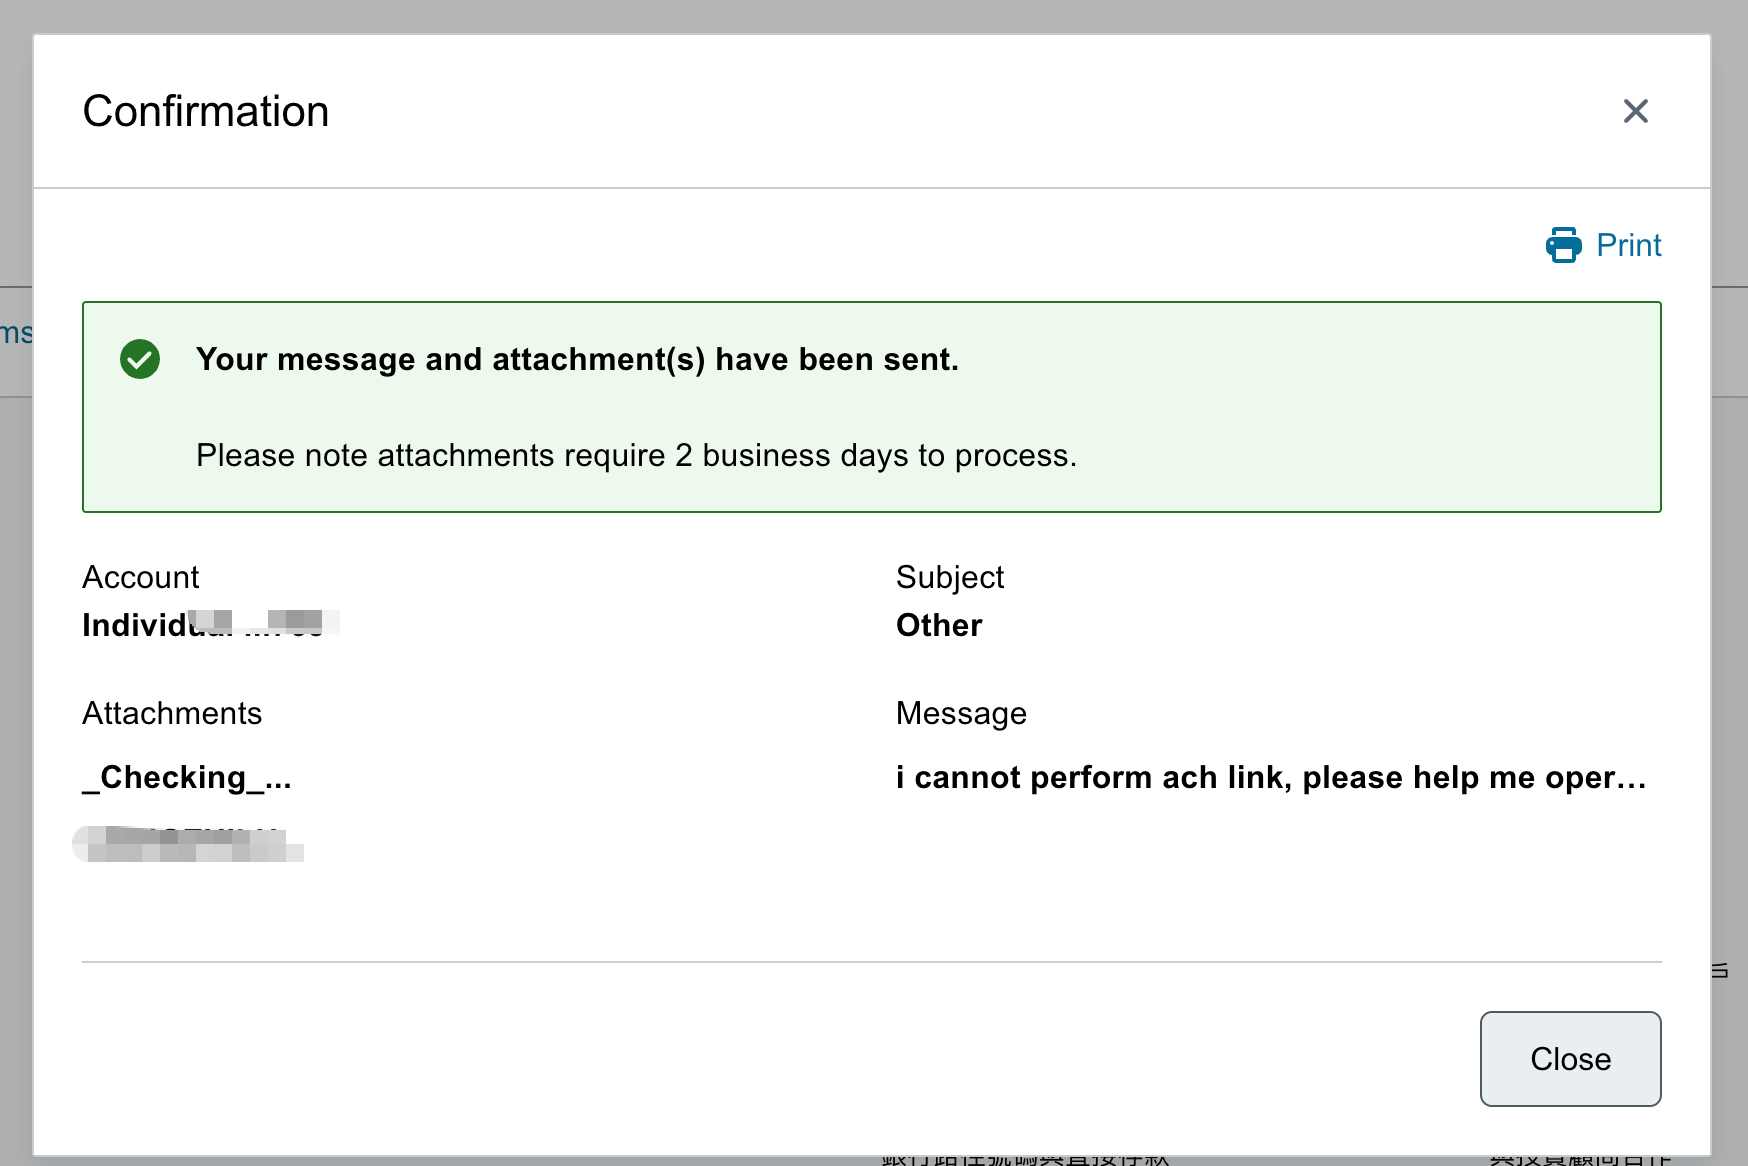This screenshot has height=1166, width=1748.
Task: Click the Account field label
Action: point(141,577)
